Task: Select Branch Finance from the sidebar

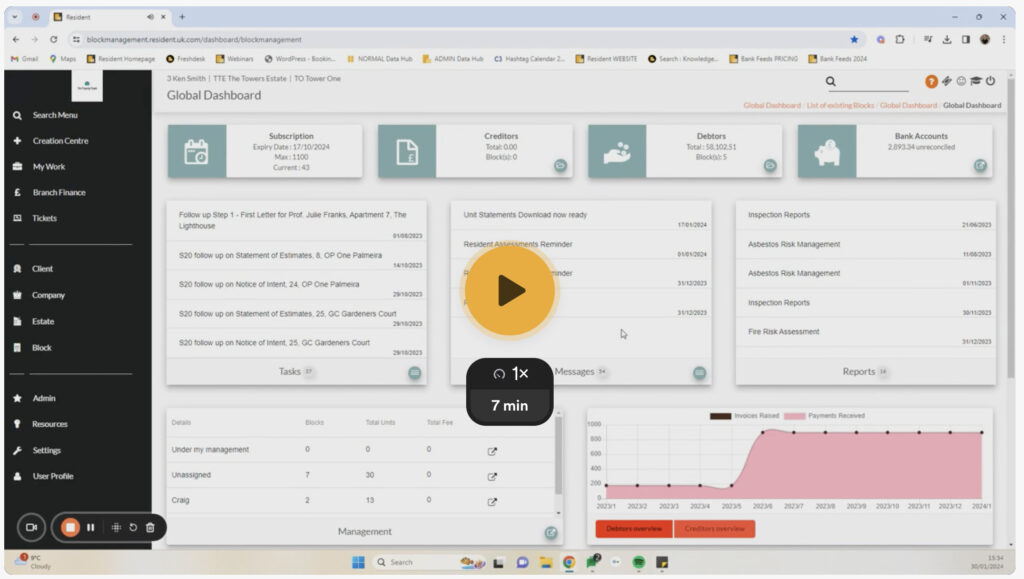Action: pyautogui.click(x=58, y=192)
